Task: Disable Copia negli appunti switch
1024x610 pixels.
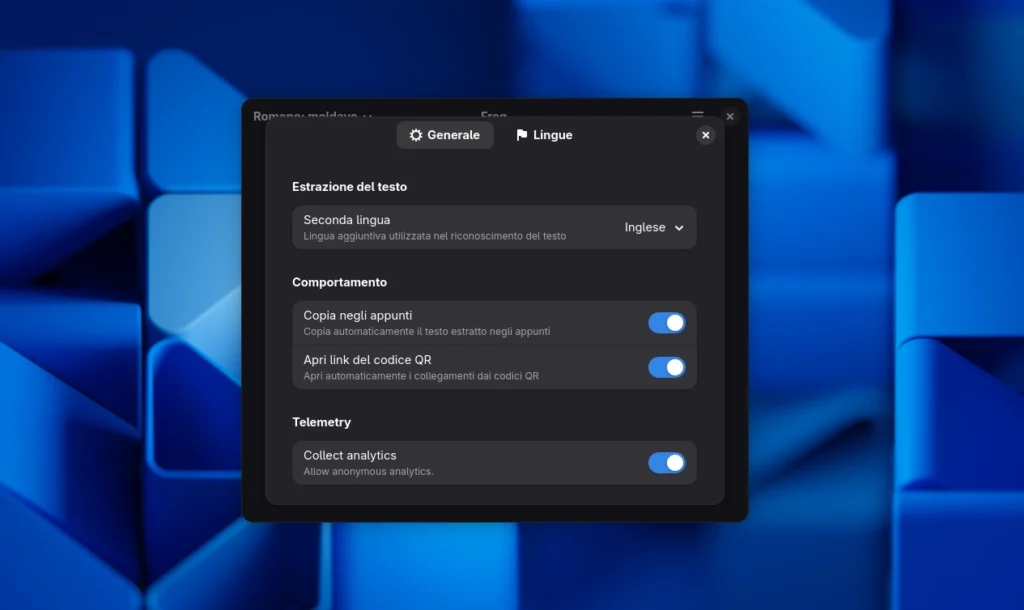Action: pyautogui.click(x=666, y=323)
